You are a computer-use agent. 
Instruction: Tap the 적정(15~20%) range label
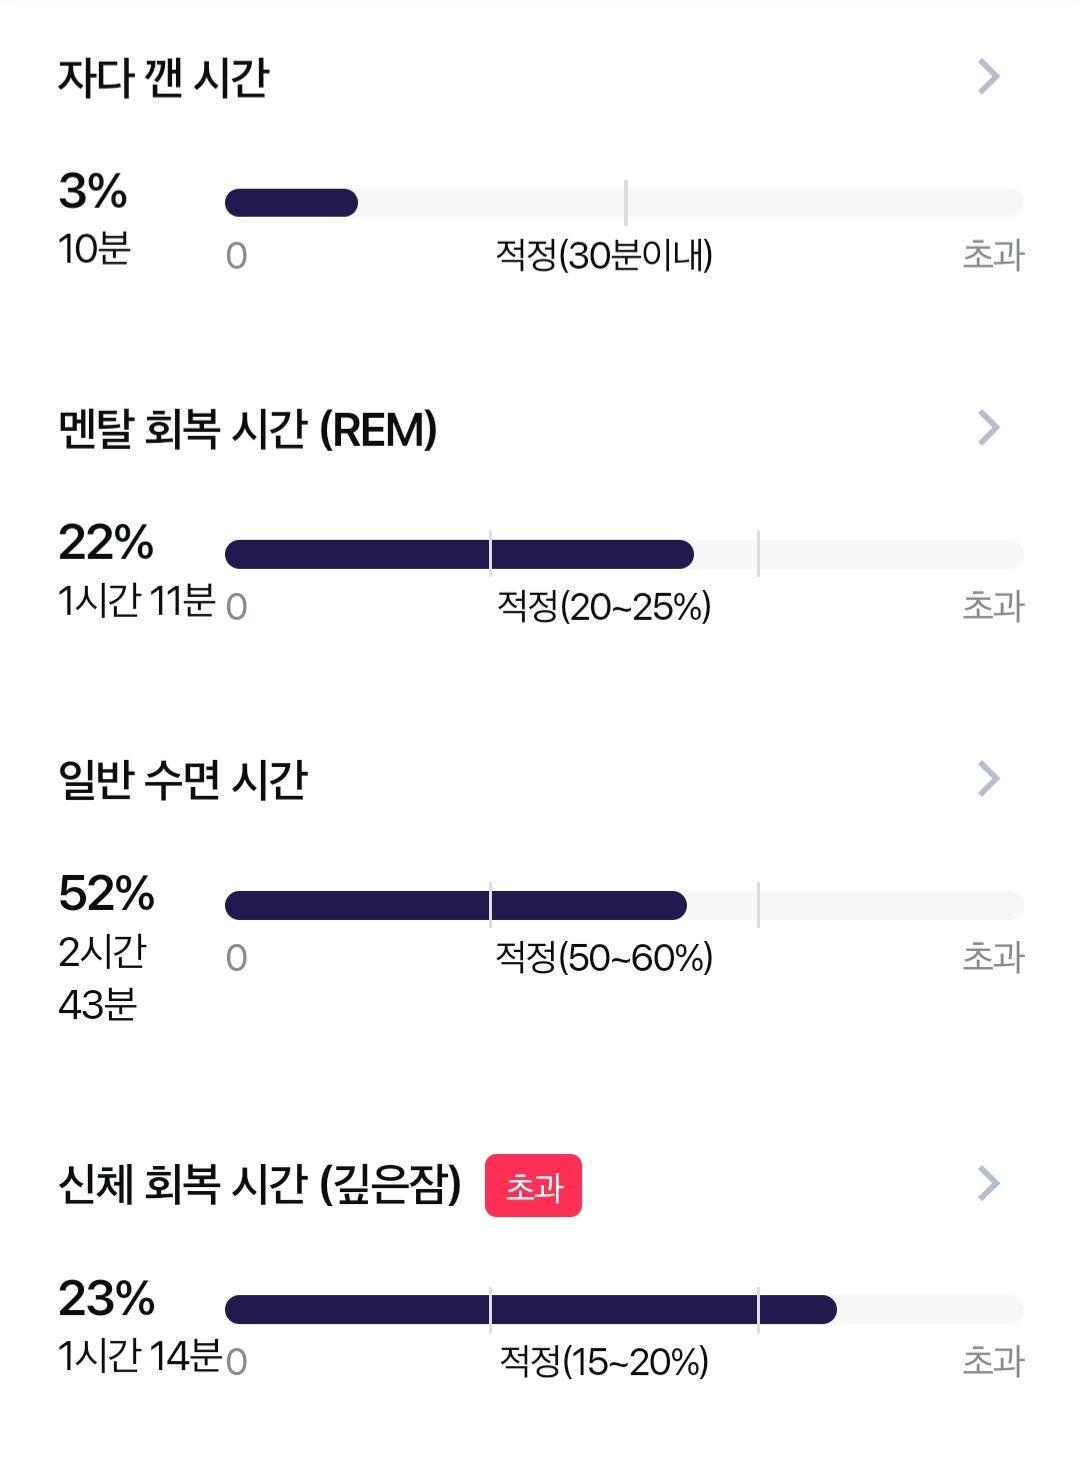point(604,1361)
